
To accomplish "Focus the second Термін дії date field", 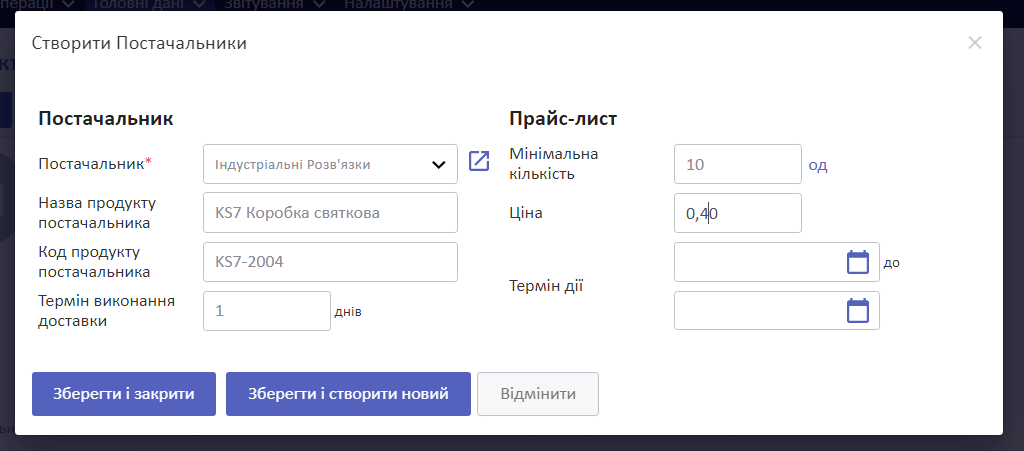I will pyautogui.click(x=776, y=311).
